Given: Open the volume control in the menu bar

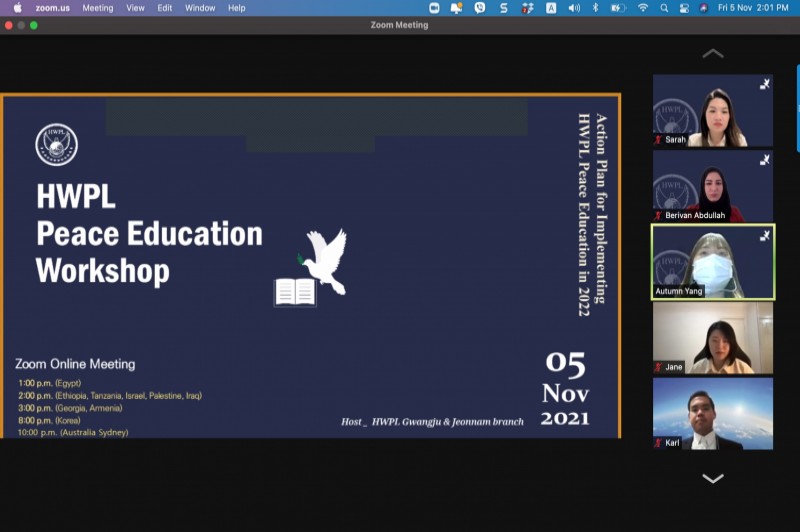Looking at the screenshot, I should [x=574, y=8].
